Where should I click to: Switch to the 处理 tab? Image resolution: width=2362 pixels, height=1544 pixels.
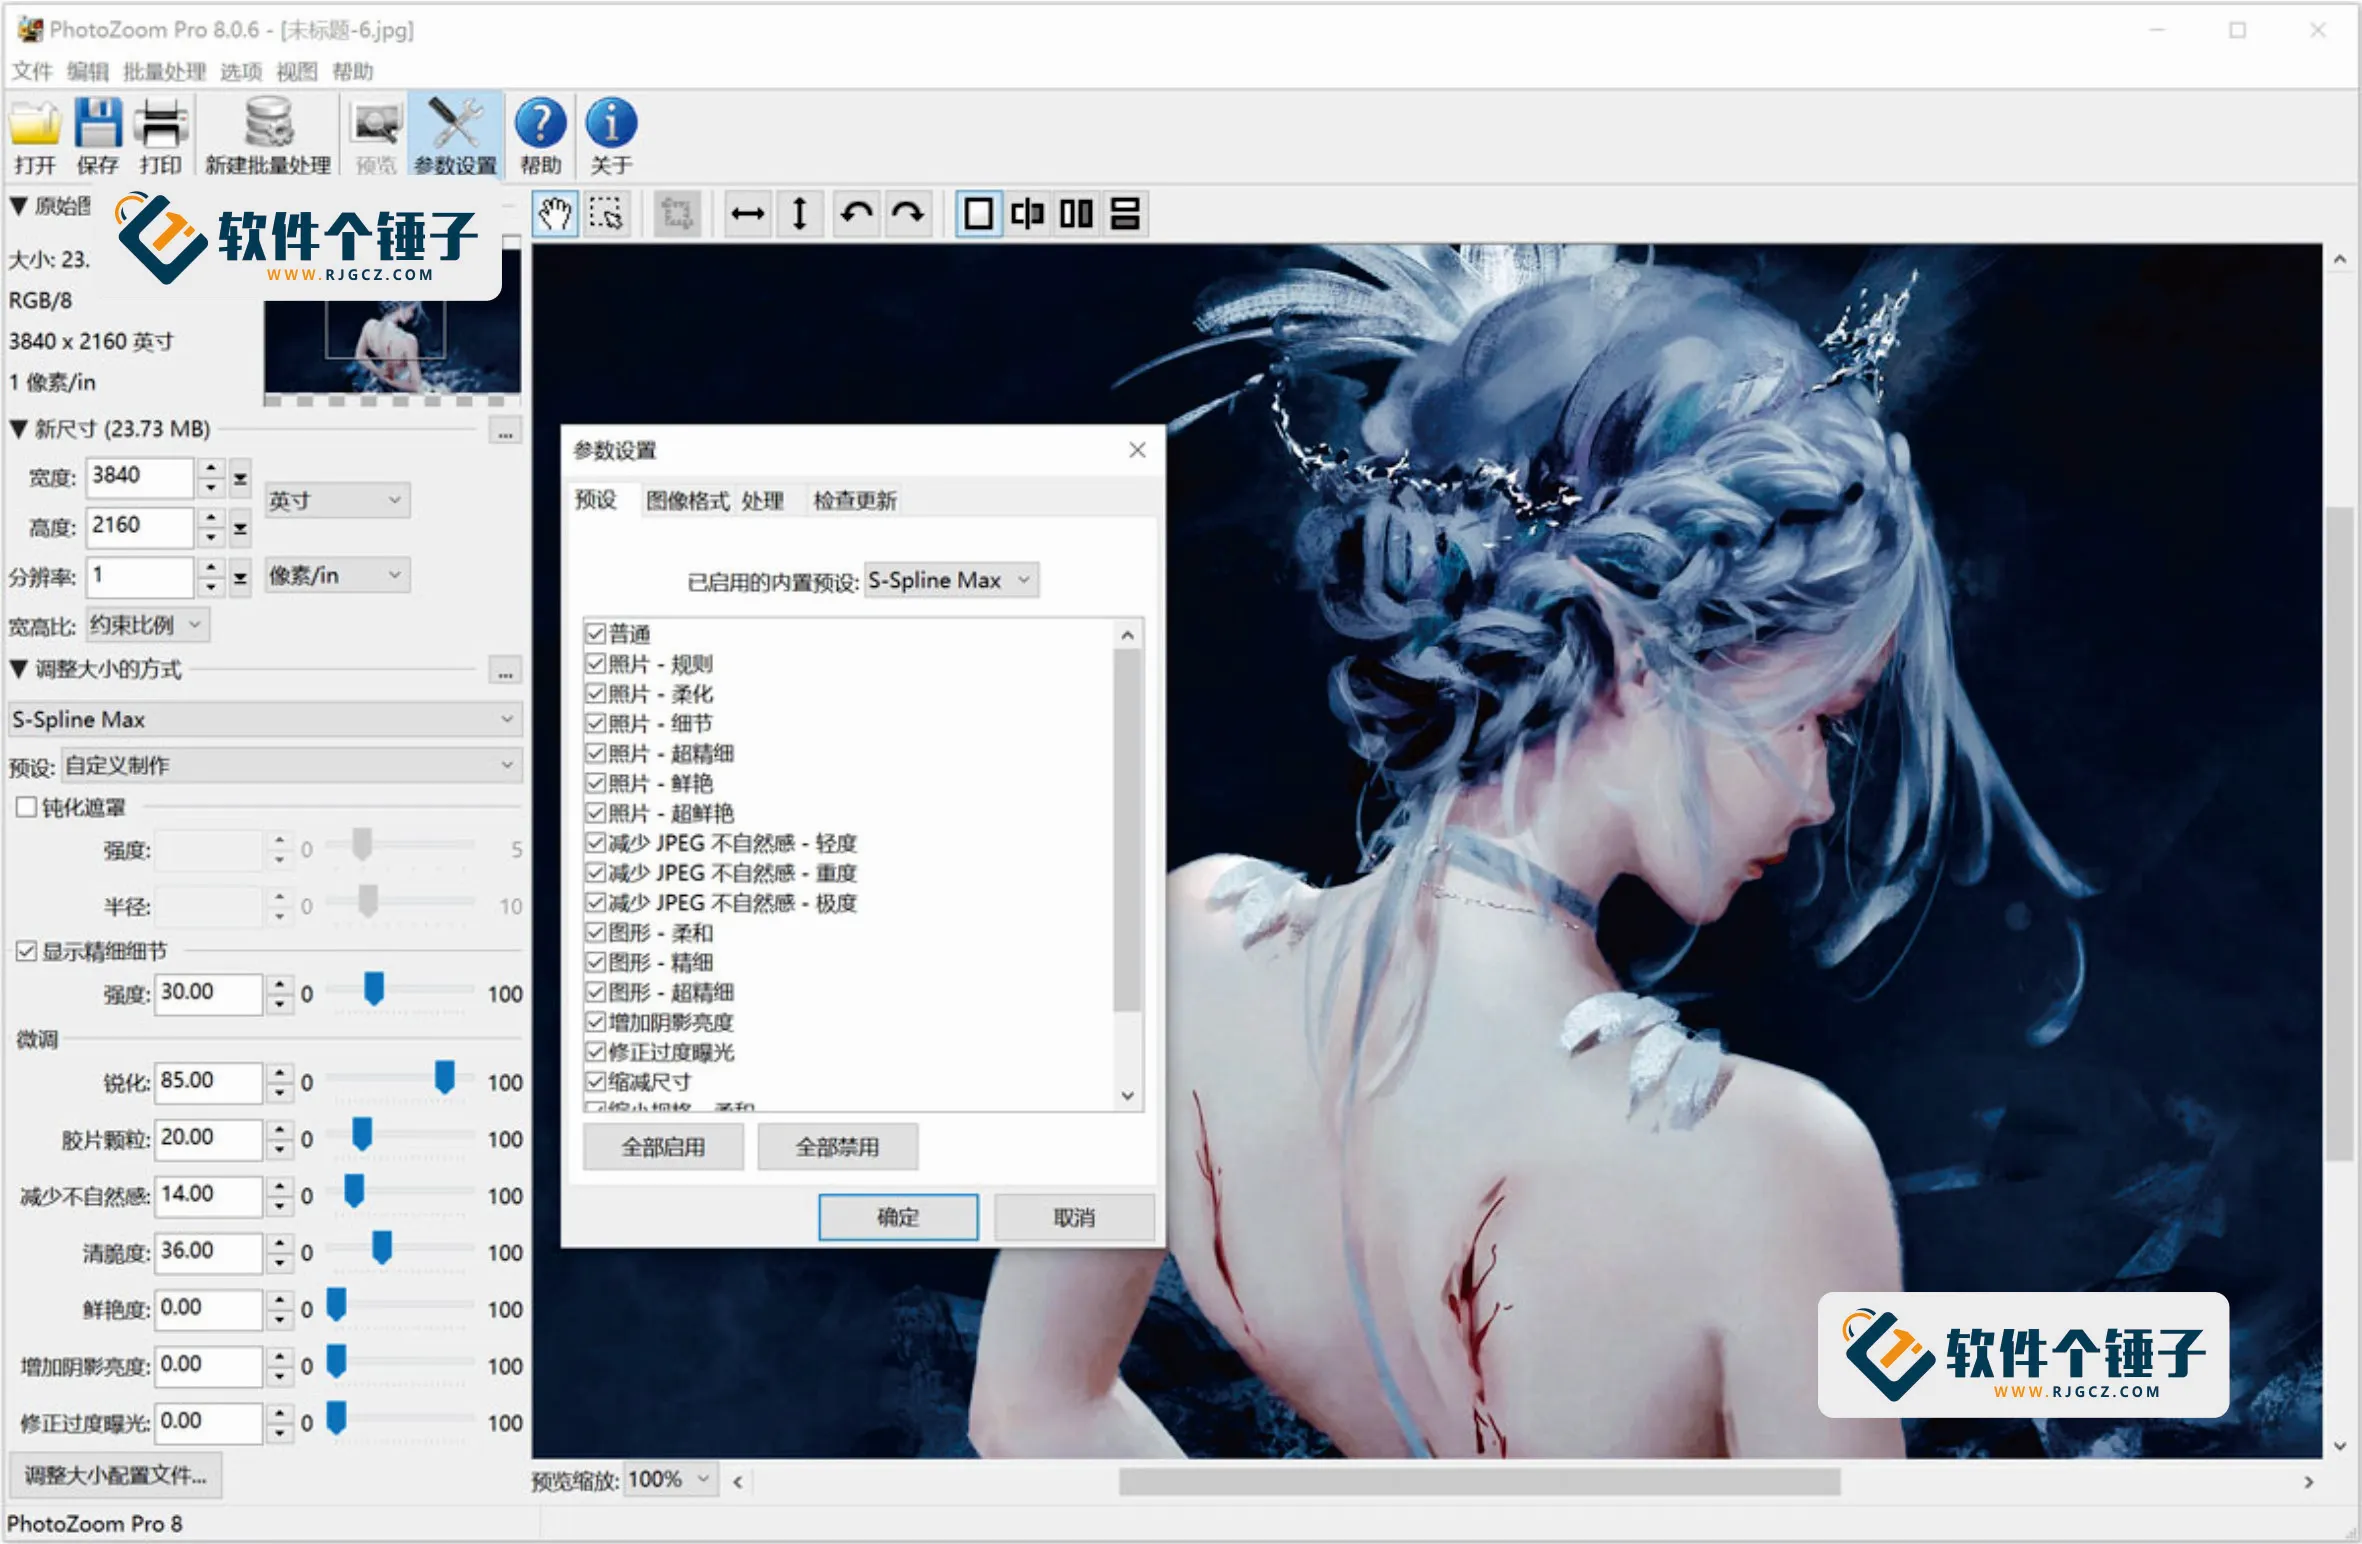point(762,500)
